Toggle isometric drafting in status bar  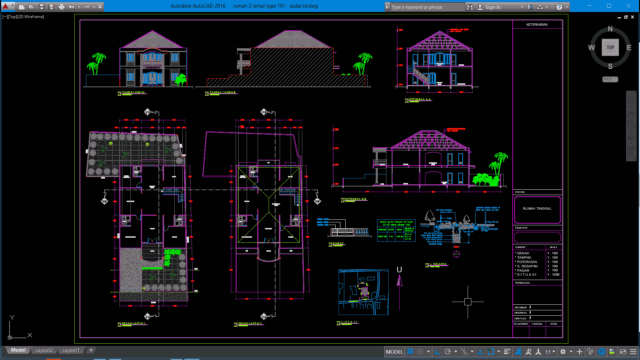[x=464, y=352]
